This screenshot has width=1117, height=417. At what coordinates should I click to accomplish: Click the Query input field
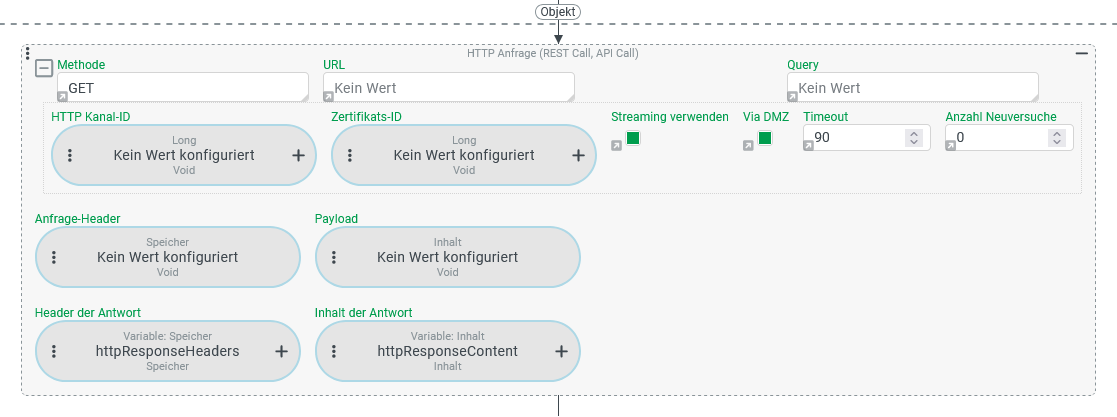tap(912, 88)
